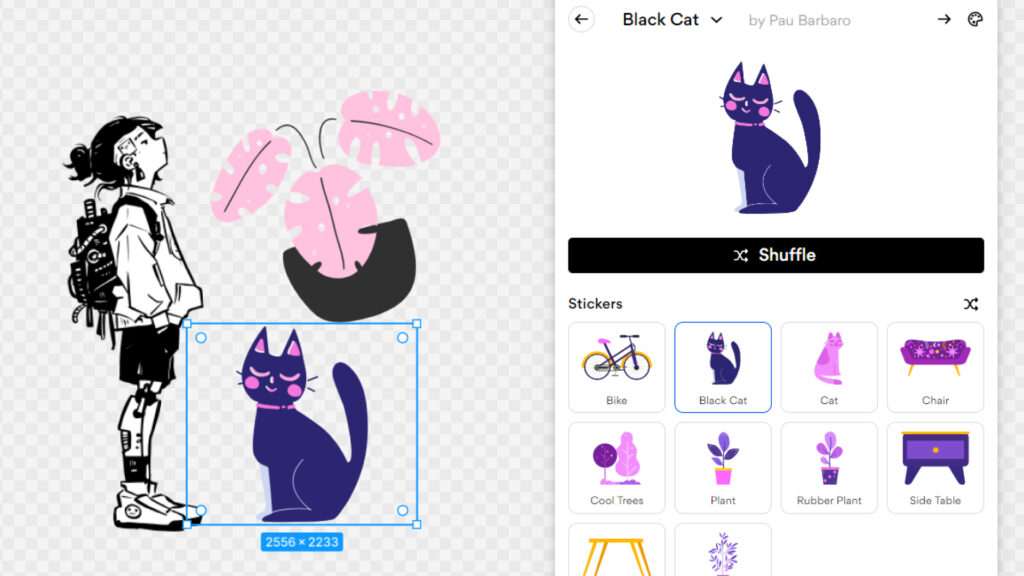Open the color palette icon
Screen dimensions: 1024x576
click(975, 20)
